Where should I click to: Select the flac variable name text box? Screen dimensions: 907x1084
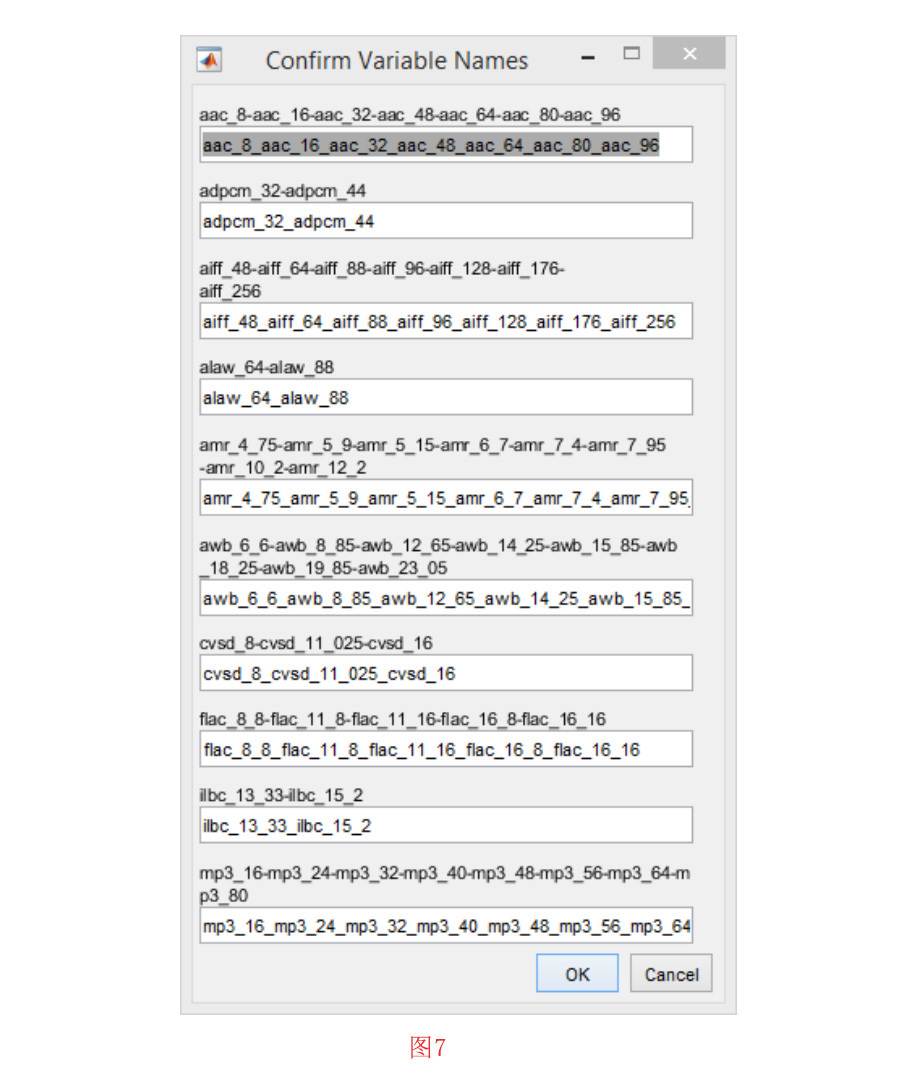[445, 749]
